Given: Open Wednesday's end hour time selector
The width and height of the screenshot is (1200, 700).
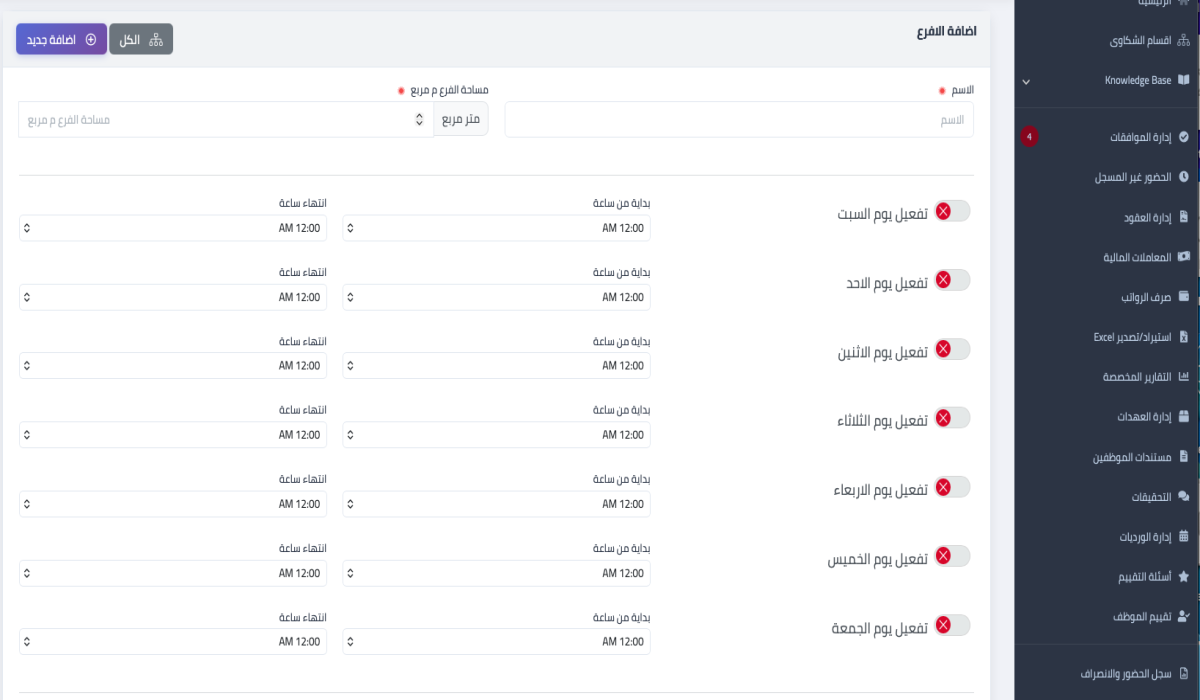Looking at the screenshot, I should point(172,504).
